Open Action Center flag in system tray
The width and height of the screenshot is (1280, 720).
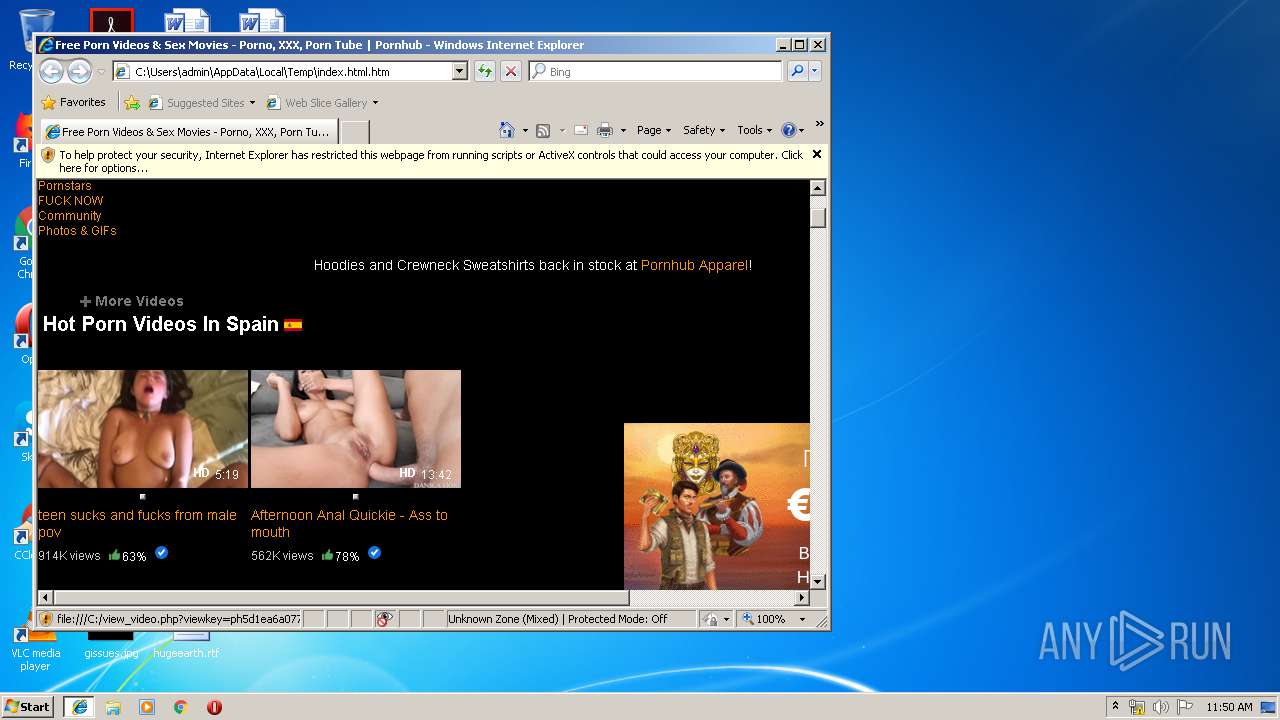[x=1185, y=707]
